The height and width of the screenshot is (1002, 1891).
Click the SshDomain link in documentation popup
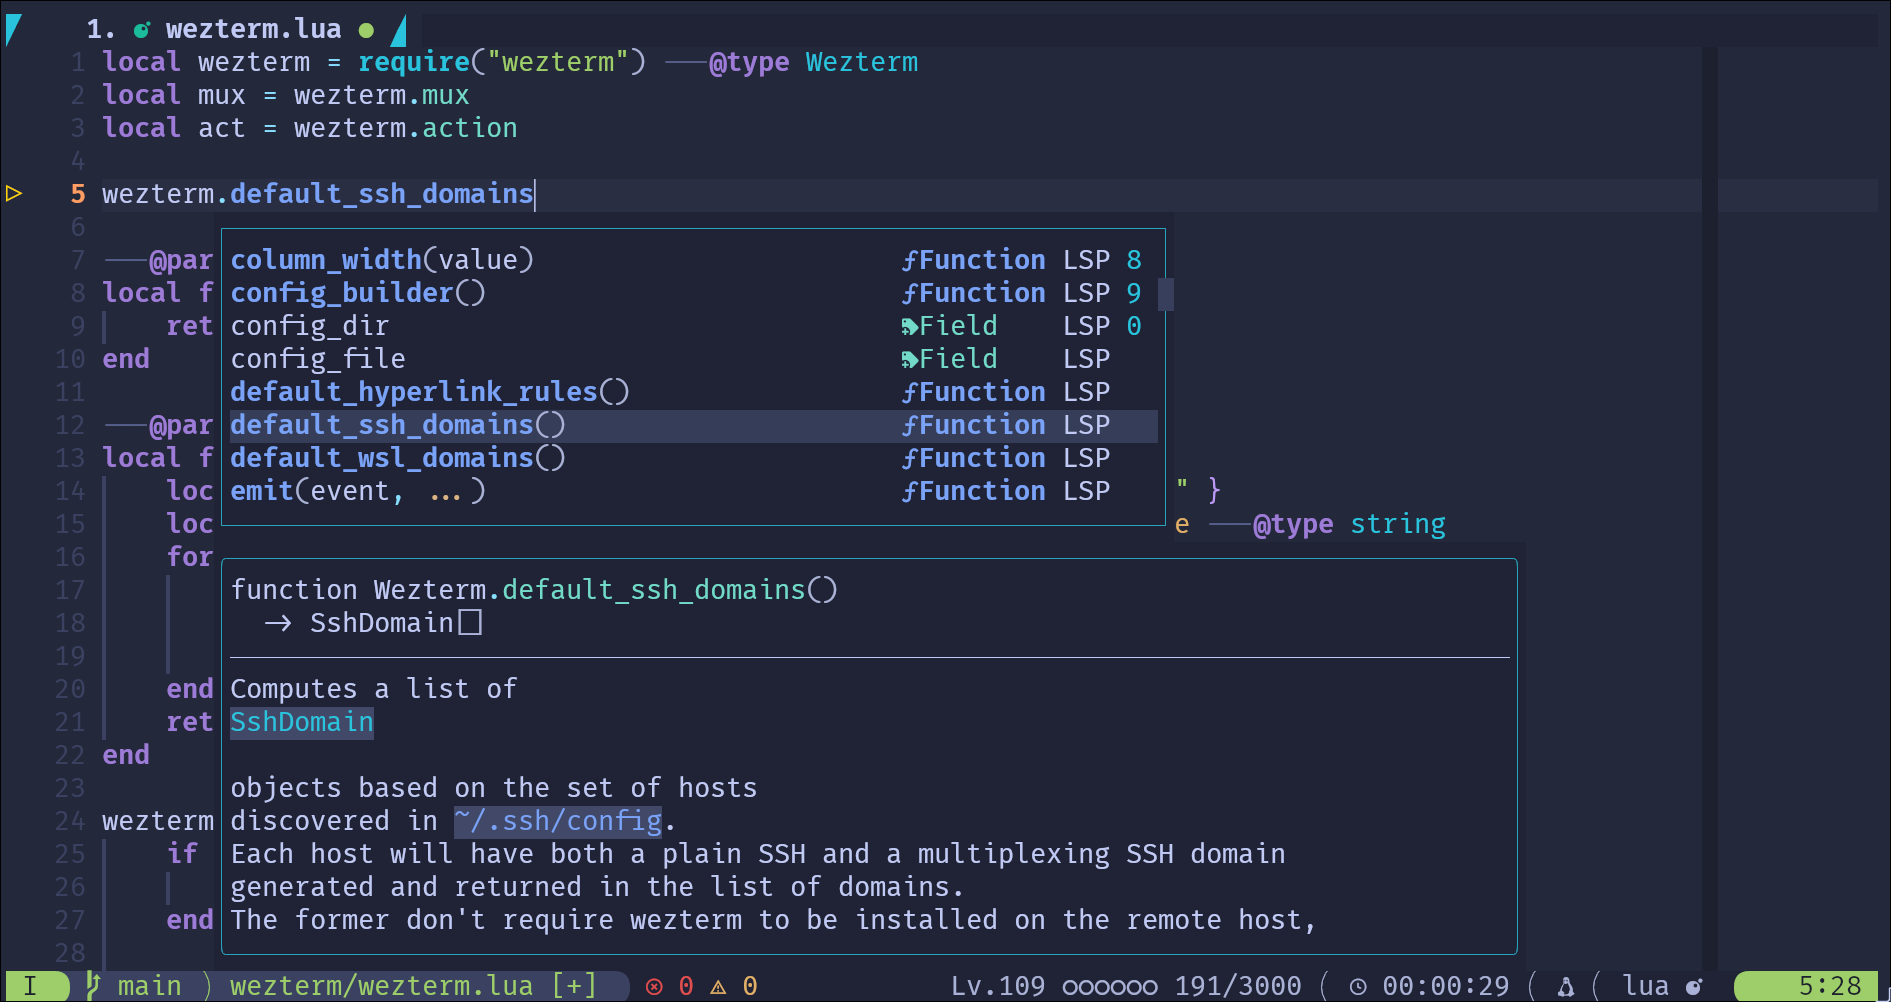[x=301, y=721]
